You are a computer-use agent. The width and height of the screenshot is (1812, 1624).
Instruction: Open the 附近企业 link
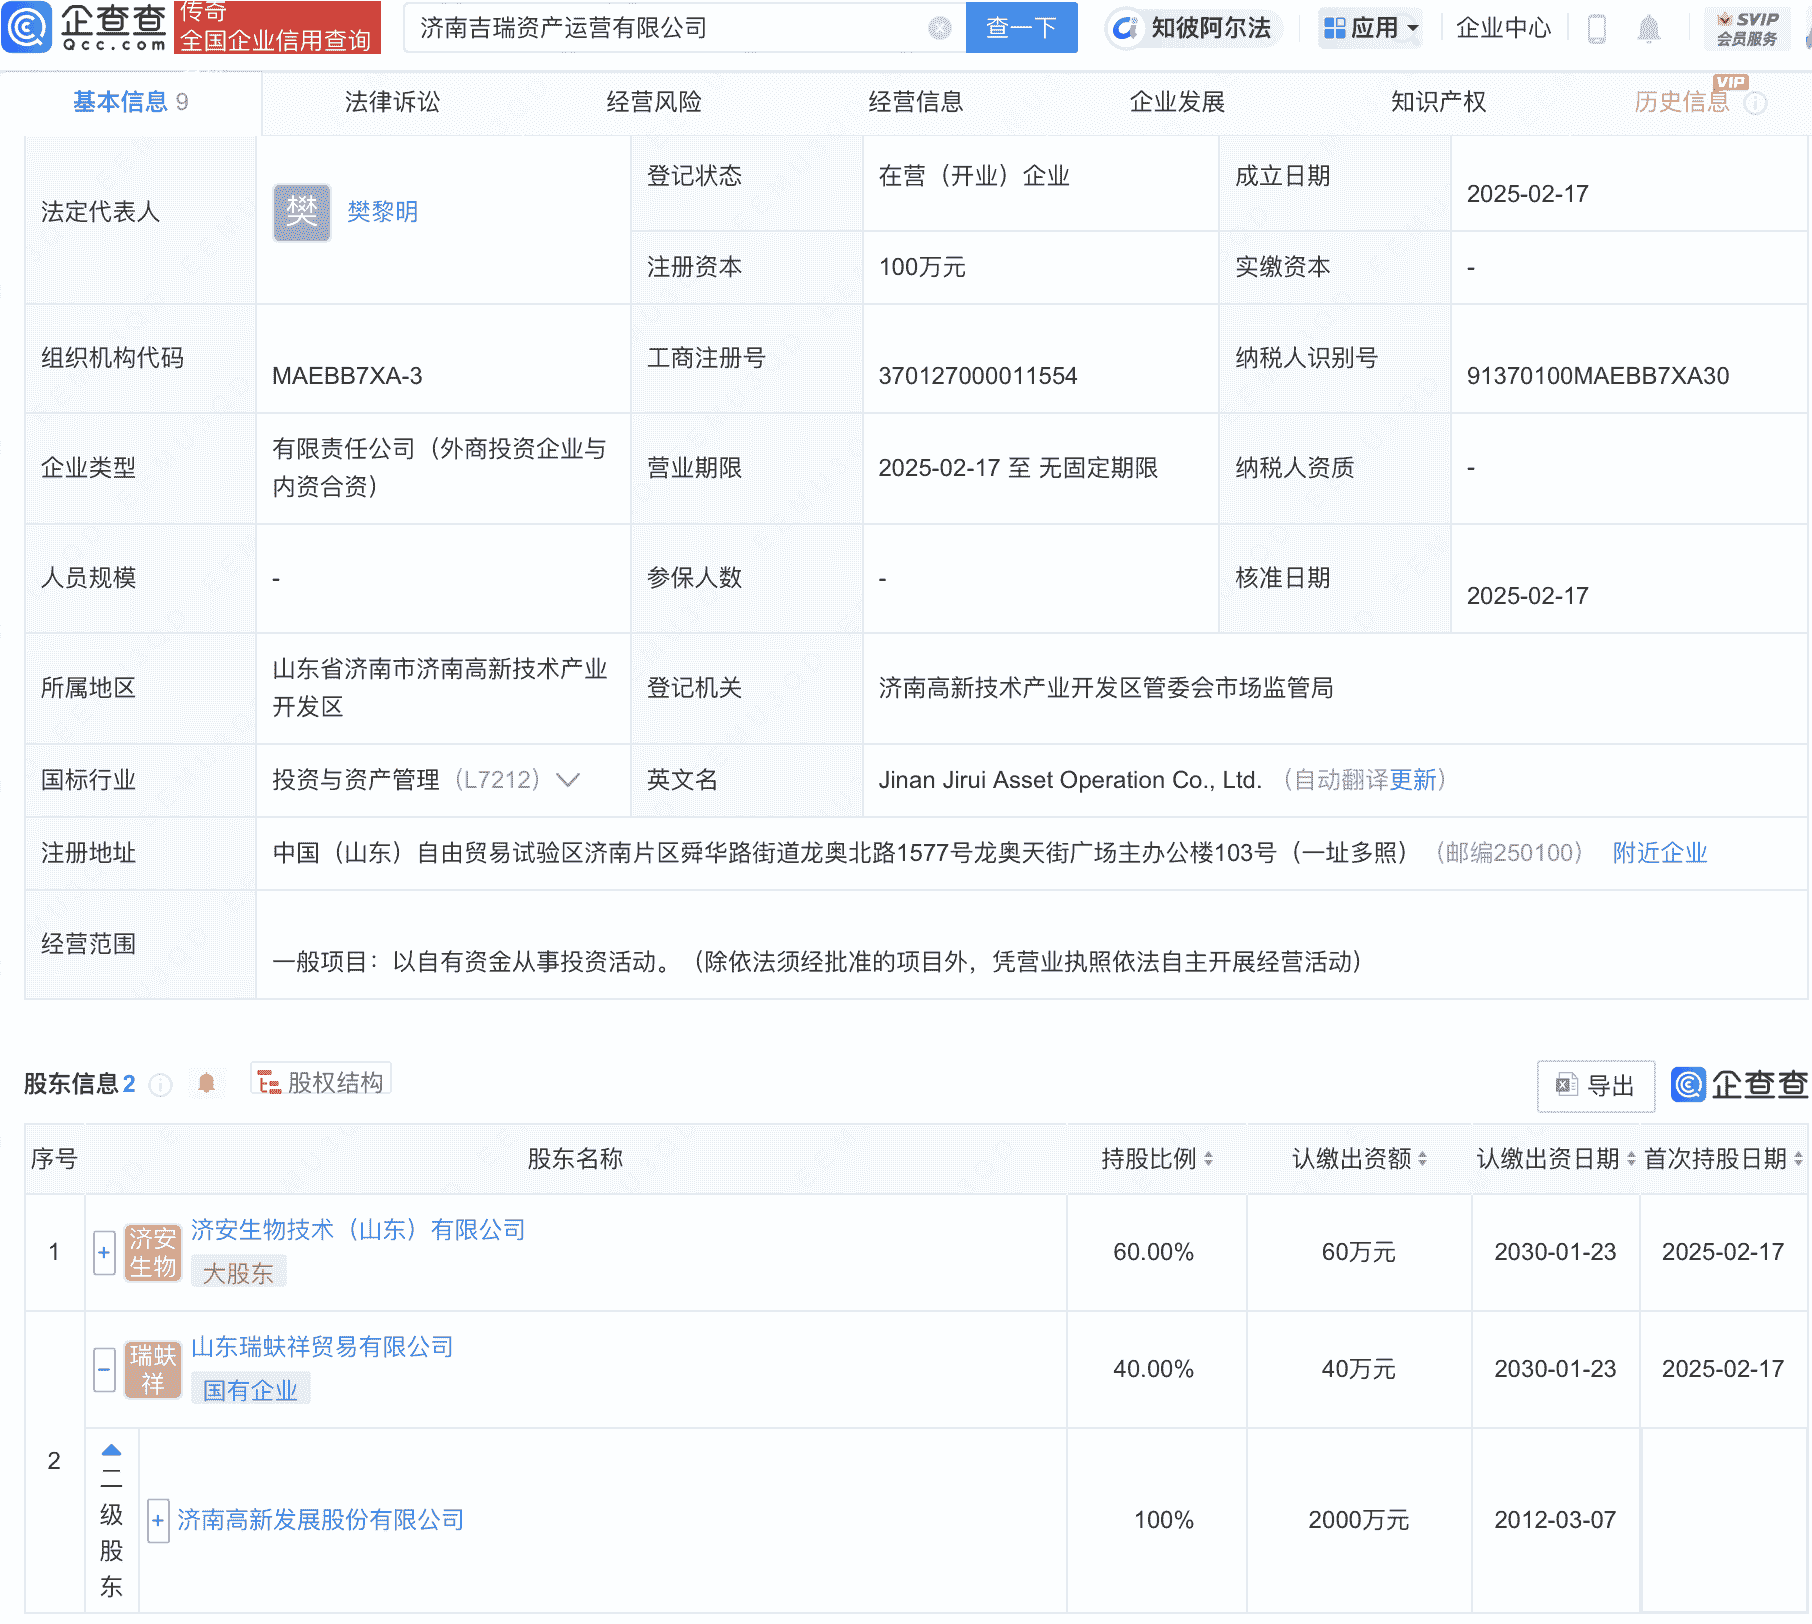(1659, 853)
